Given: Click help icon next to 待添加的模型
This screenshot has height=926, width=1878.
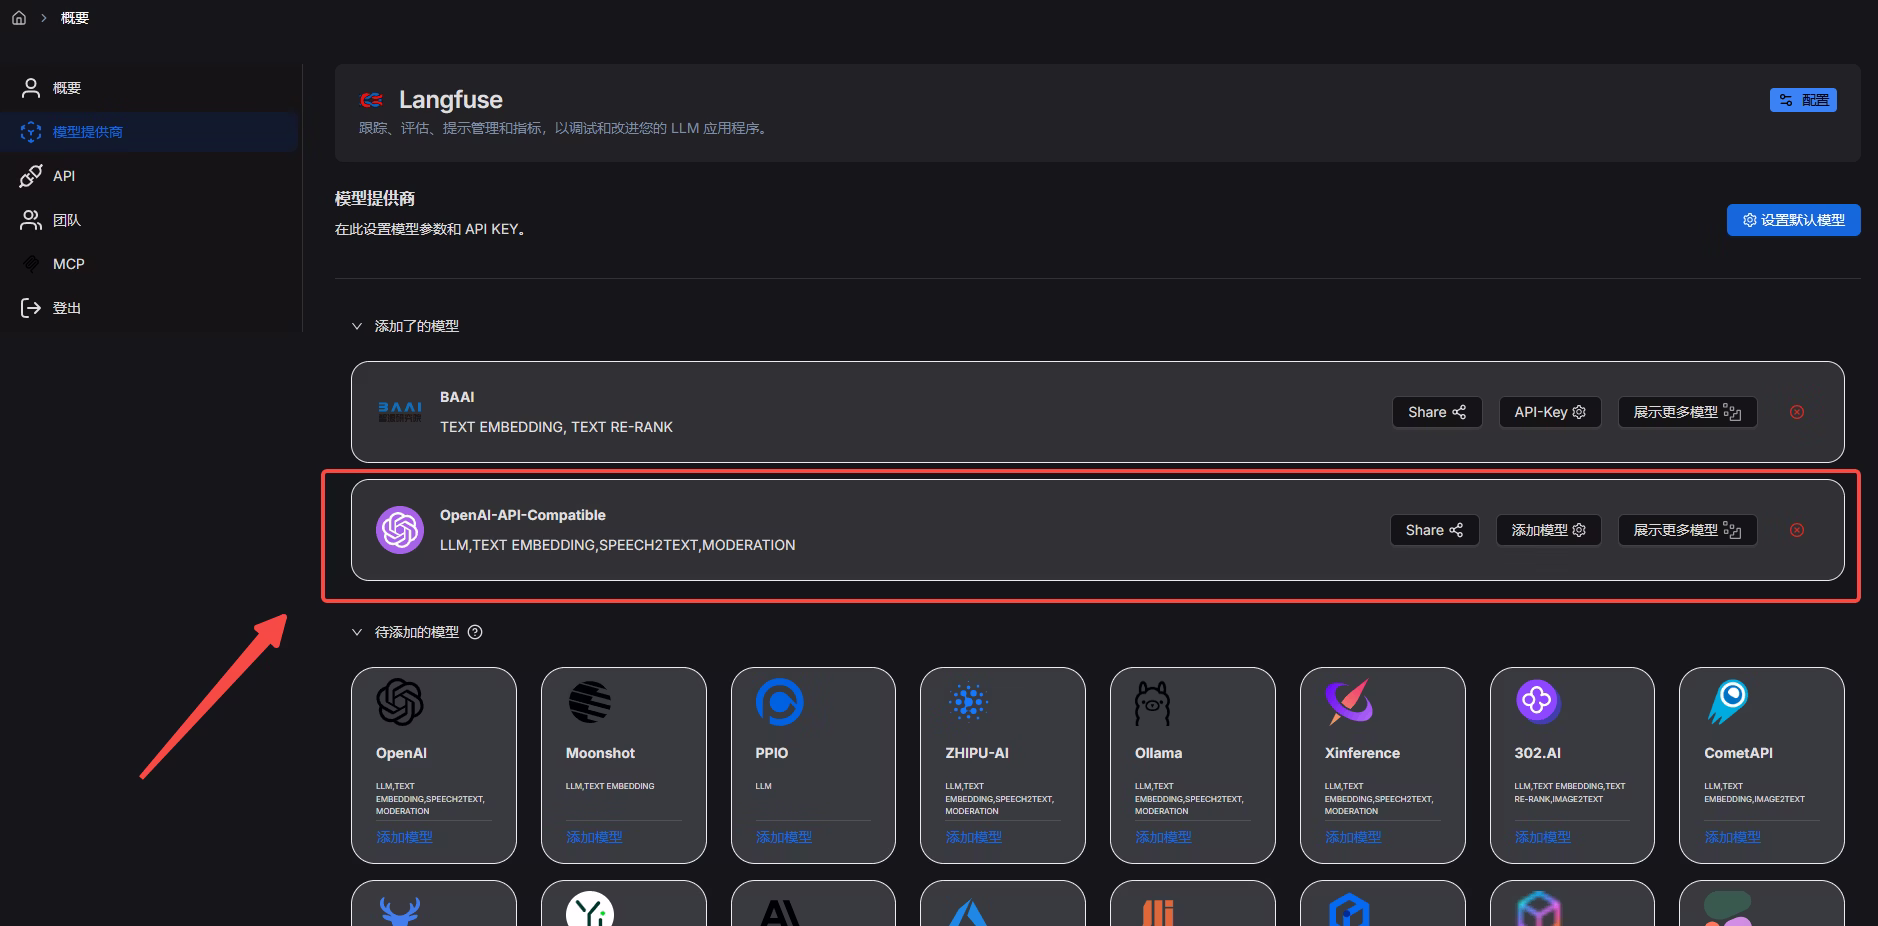Looking at the screenshot, I should click(475, 632).
